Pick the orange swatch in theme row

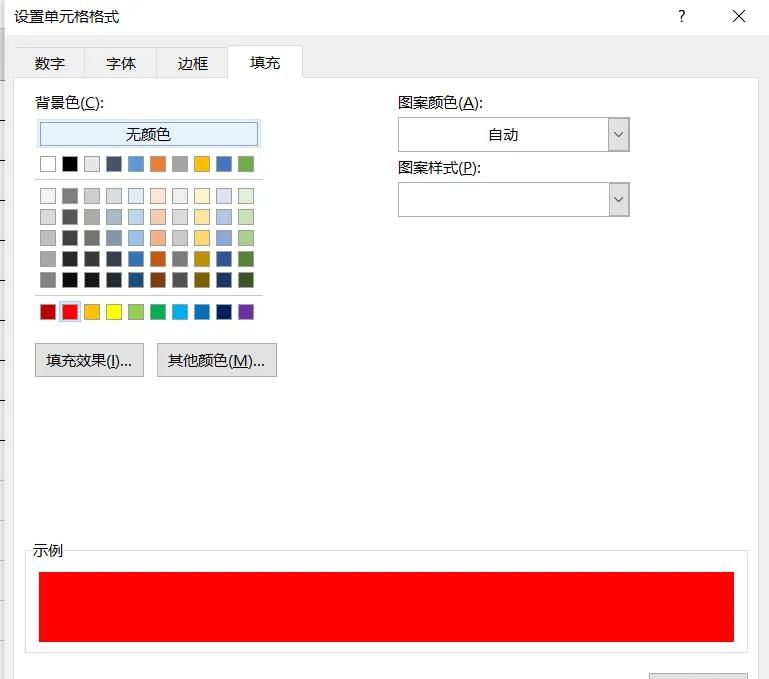158,164
